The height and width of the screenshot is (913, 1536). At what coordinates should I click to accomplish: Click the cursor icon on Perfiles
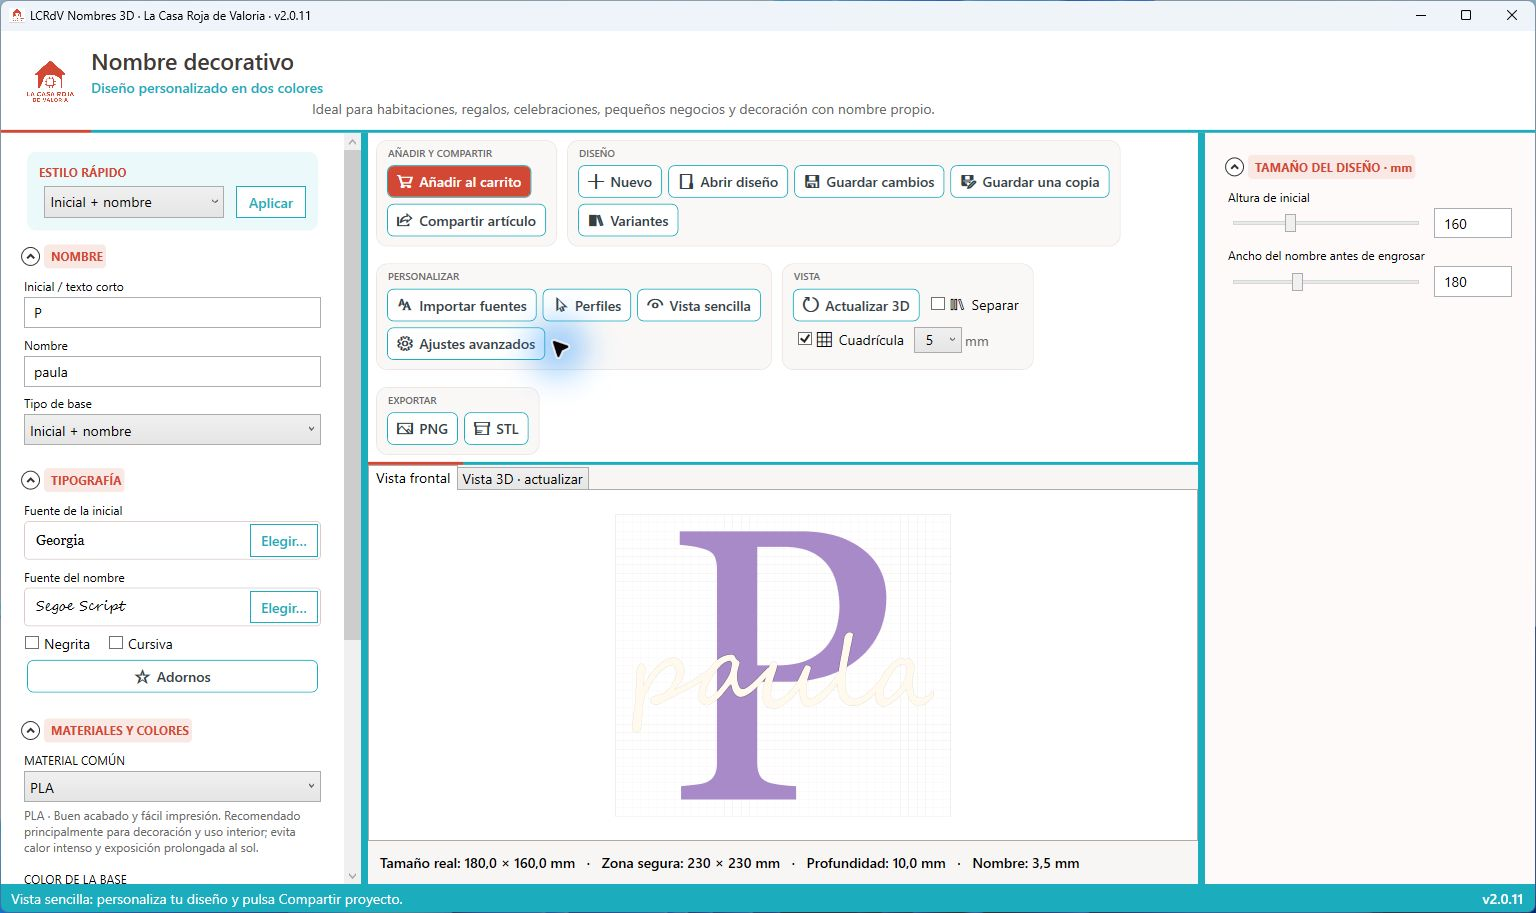click(x=561, y=306)
